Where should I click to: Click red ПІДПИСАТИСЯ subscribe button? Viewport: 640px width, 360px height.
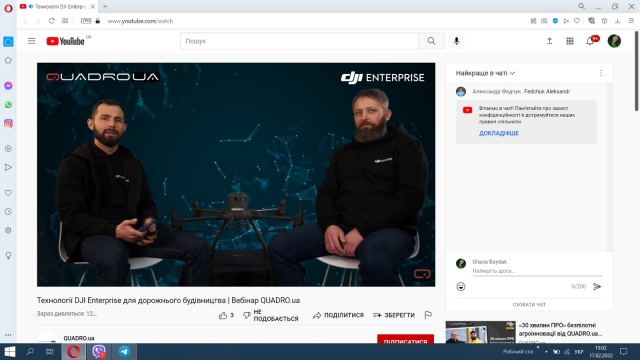[x=405, y=339]
